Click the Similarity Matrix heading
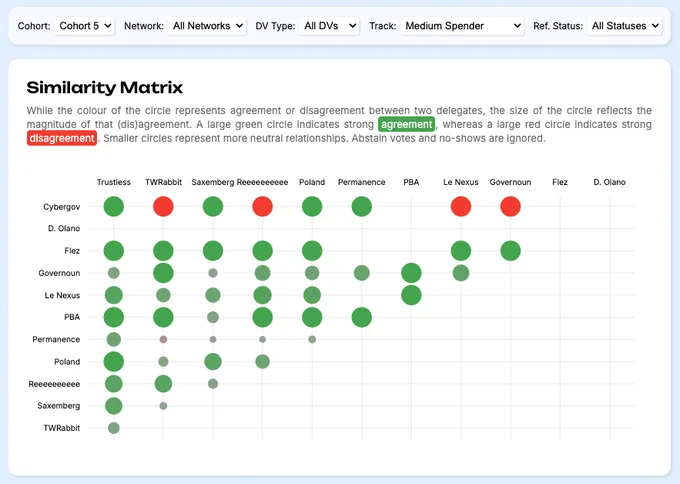Screen dimensions: 680x484 click(104, 88)
